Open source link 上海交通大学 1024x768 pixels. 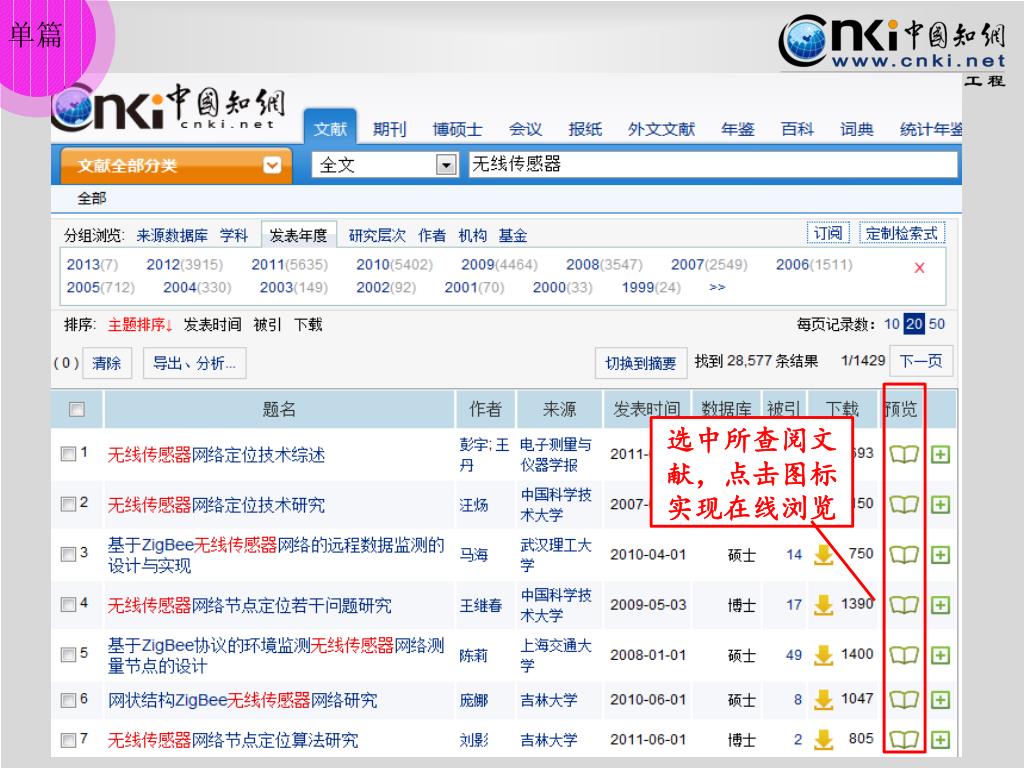coord(556,655)
